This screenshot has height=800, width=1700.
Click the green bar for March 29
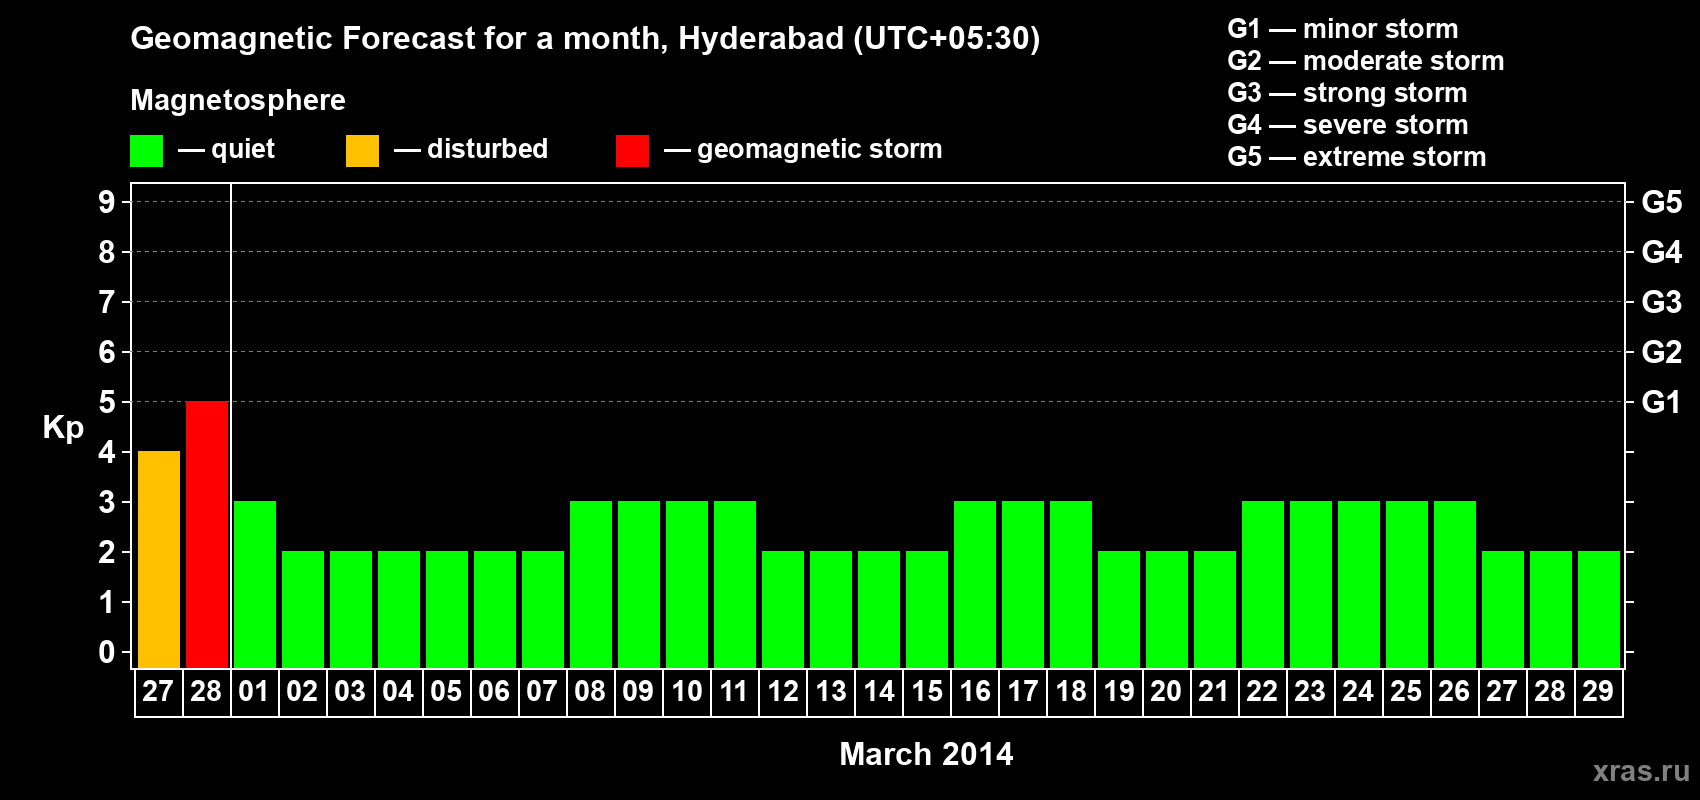1599,610
